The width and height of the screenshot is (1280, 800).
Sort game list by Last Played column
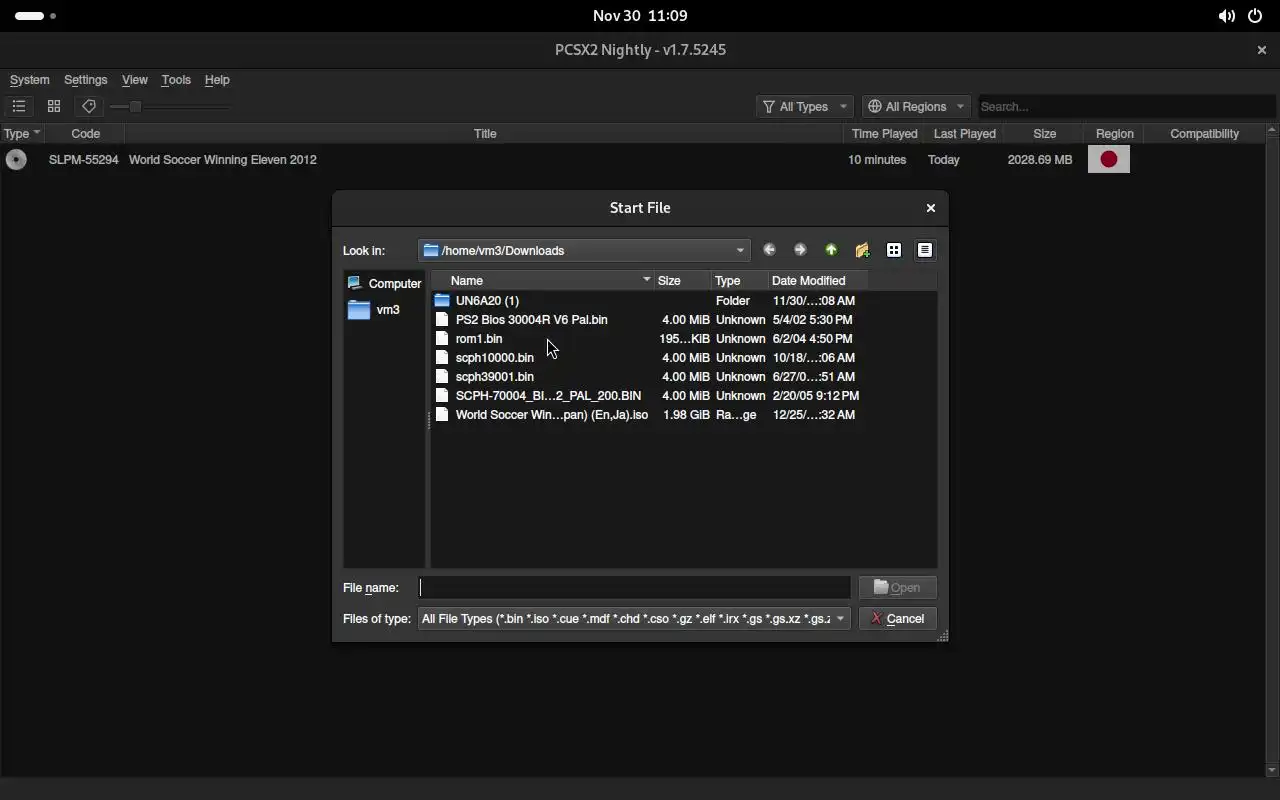point(964,133)
